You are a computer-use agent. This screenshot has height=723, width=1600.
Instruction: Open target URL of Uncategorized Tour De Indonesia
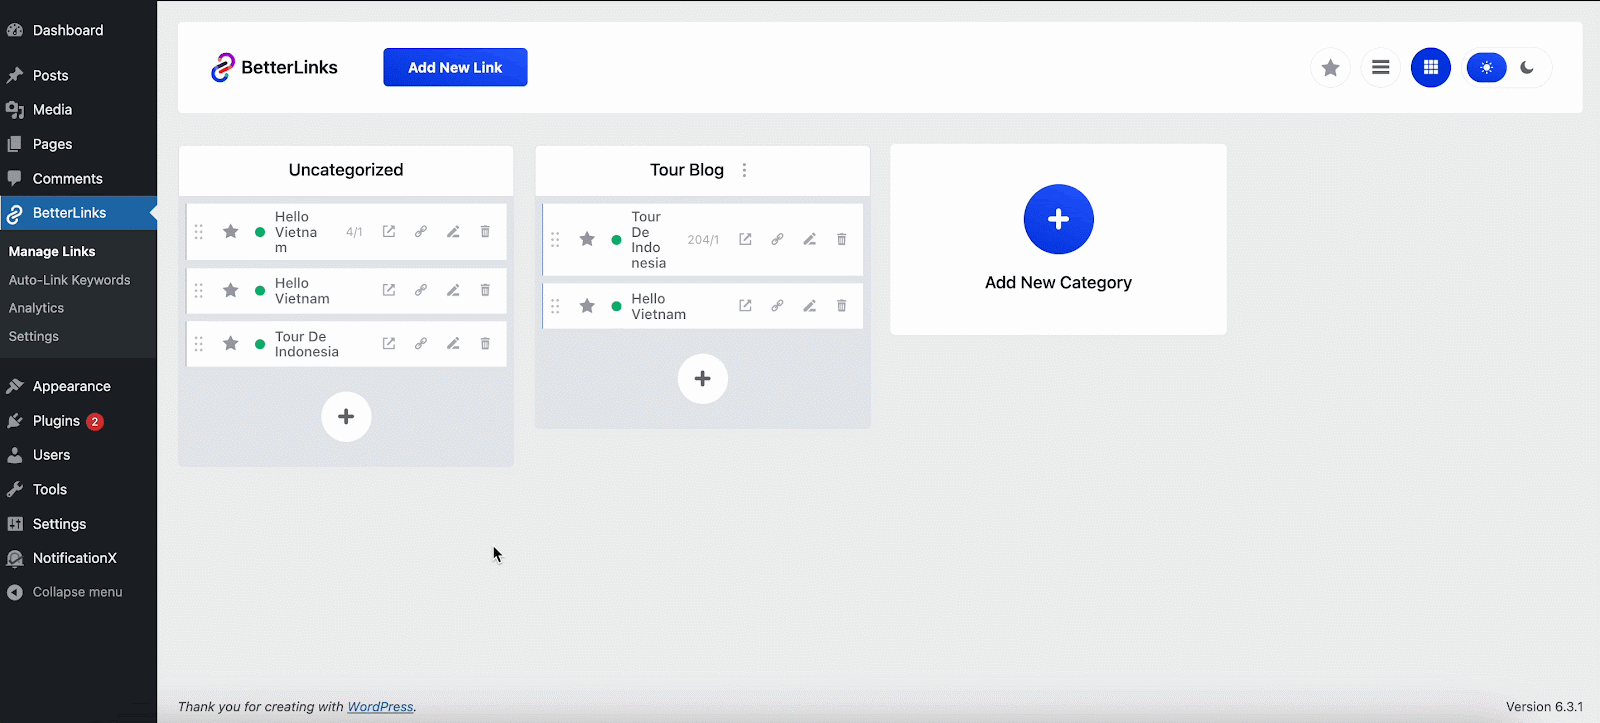pyautogui.click(x=389, y=344)
